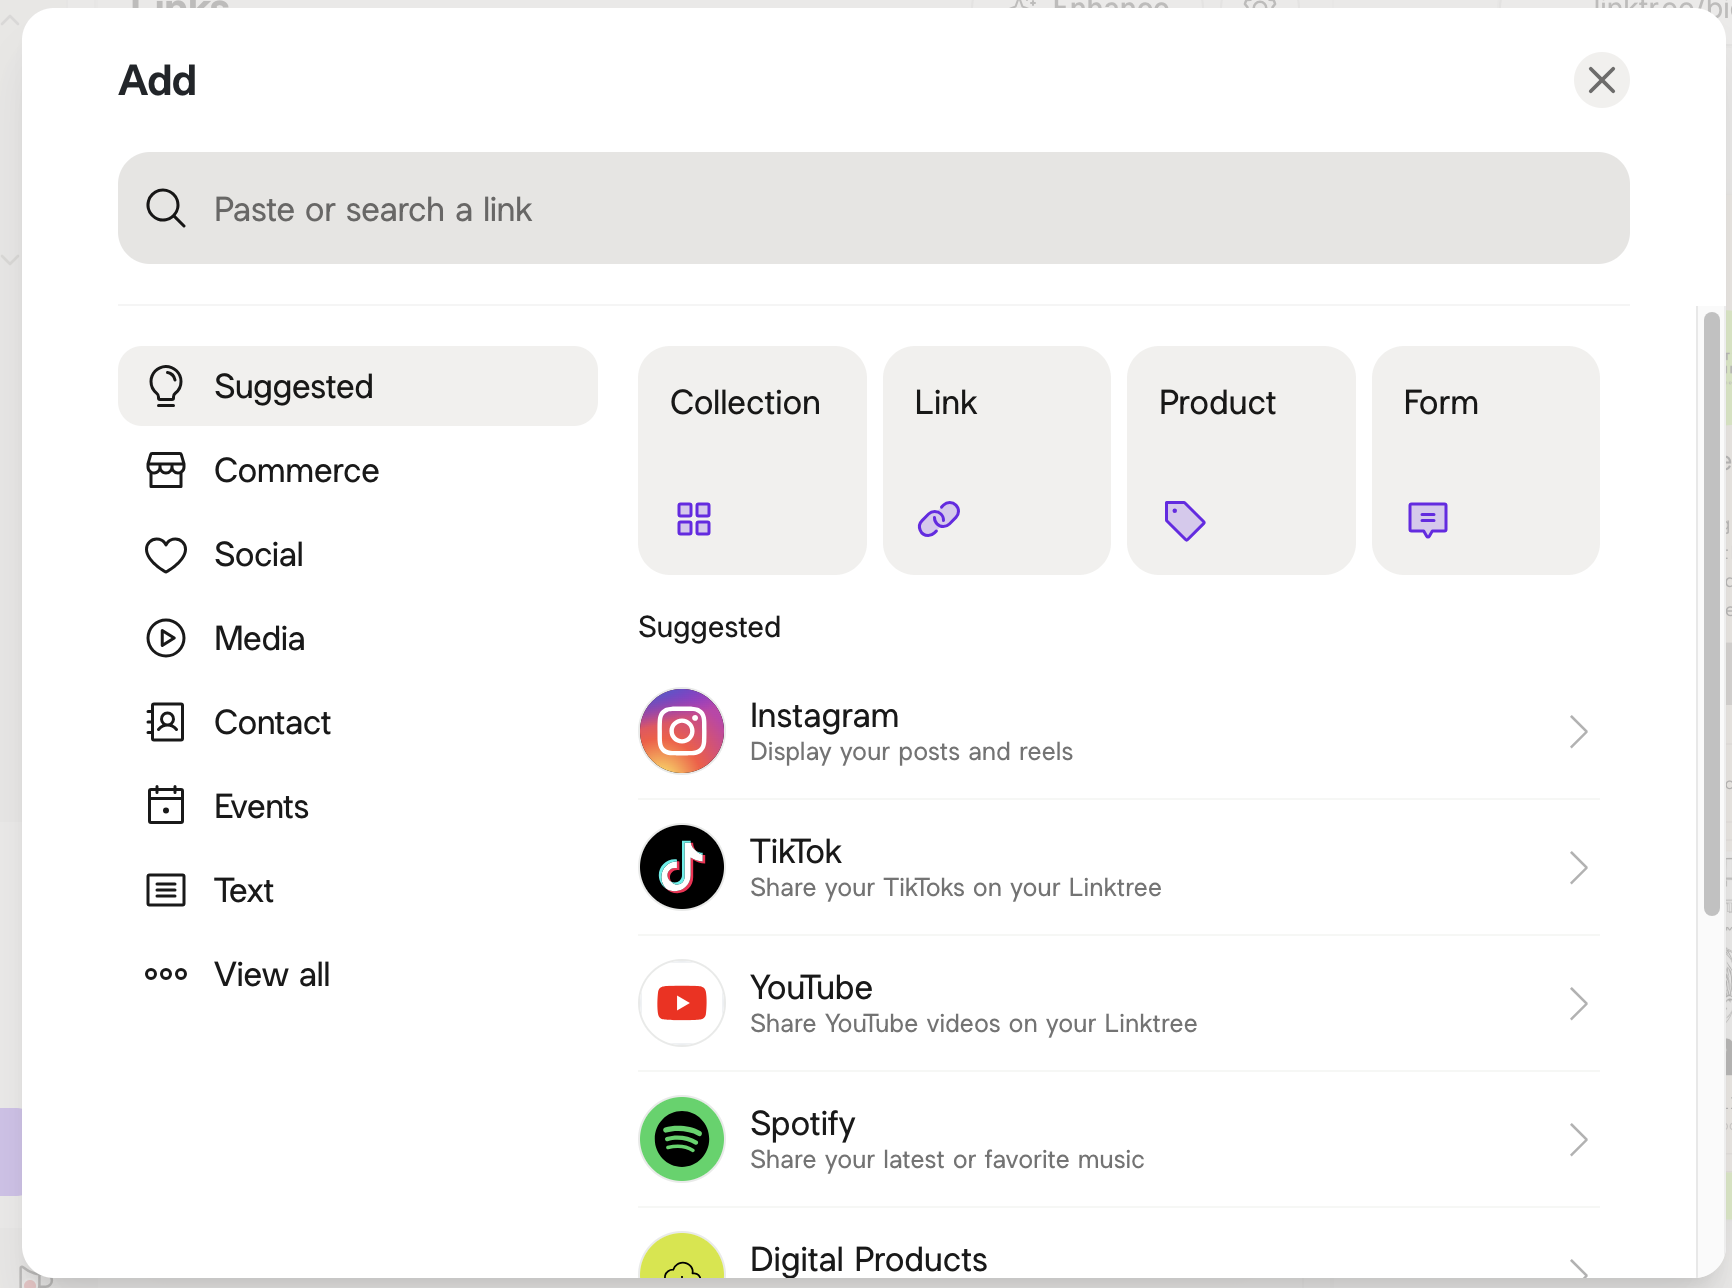Click the Collection grid icon
This screenshot has width=1732, height=1288.
(x=694, y=519)
